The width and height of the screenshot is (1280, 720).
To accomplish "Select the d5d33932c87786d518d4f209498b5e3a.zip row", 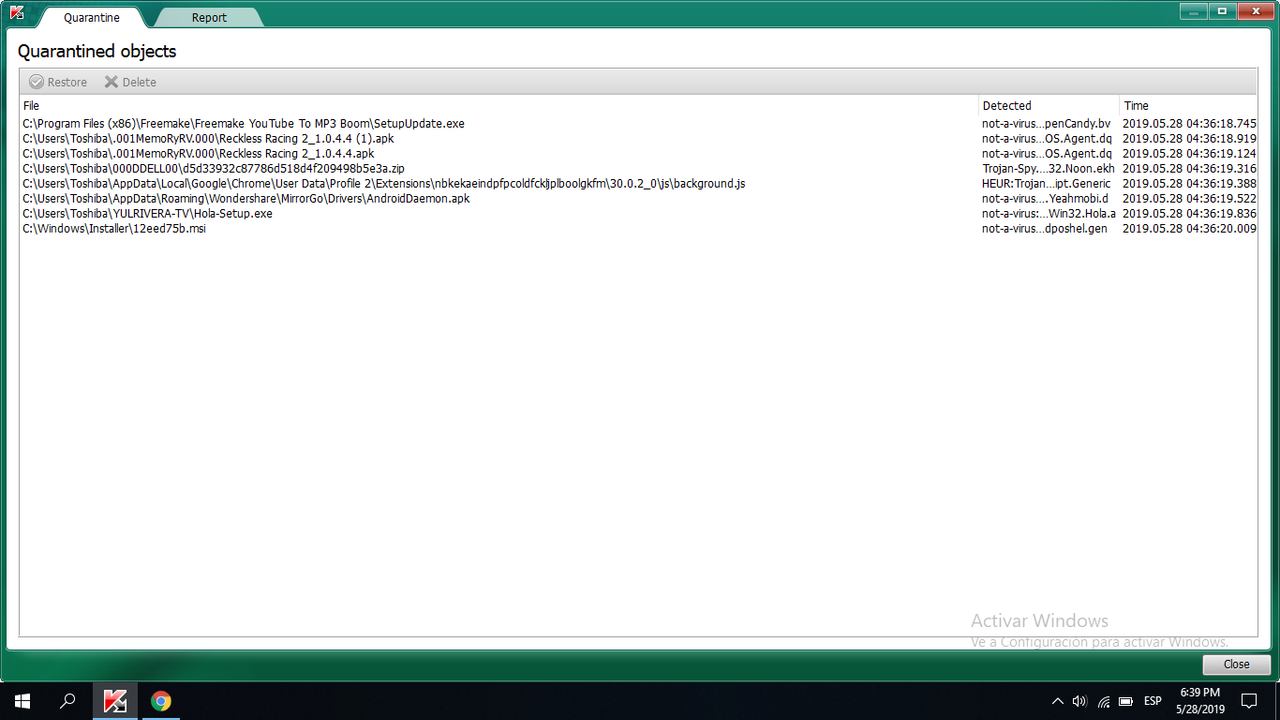I will (x=639, y=169).
